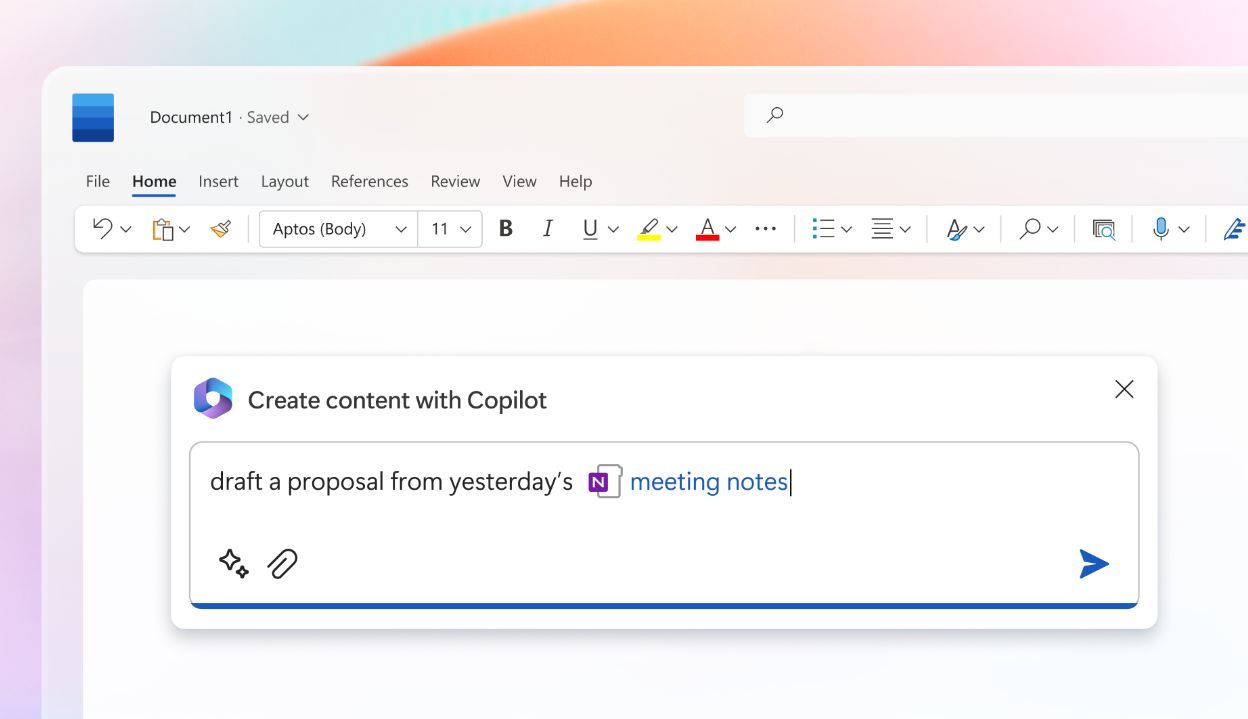This screenshot has height=719, width=1248.
Task: Click the Undo icon
Action: tap(102, 228)
